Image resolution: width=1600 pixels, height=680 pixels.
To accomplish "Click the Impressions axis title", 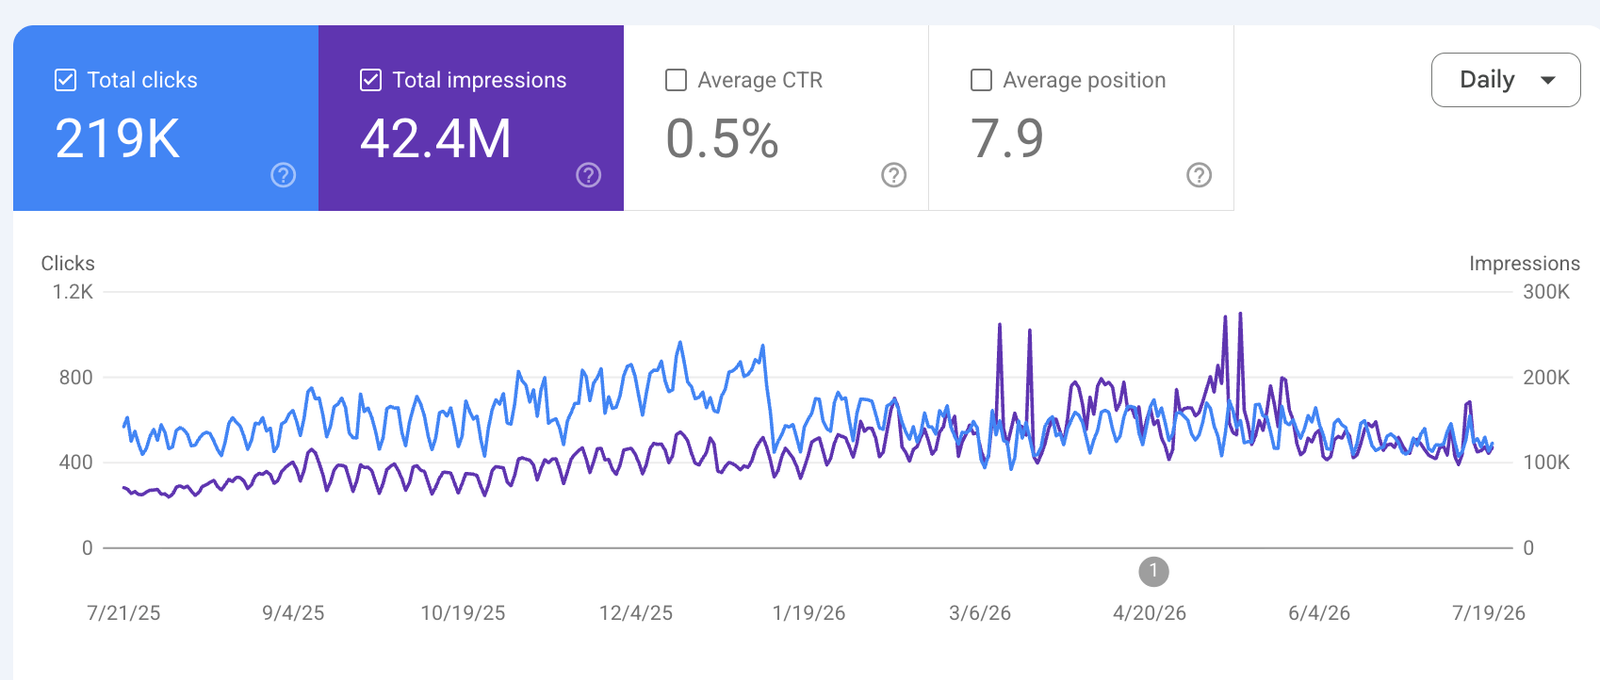I will click(1524, 263).
